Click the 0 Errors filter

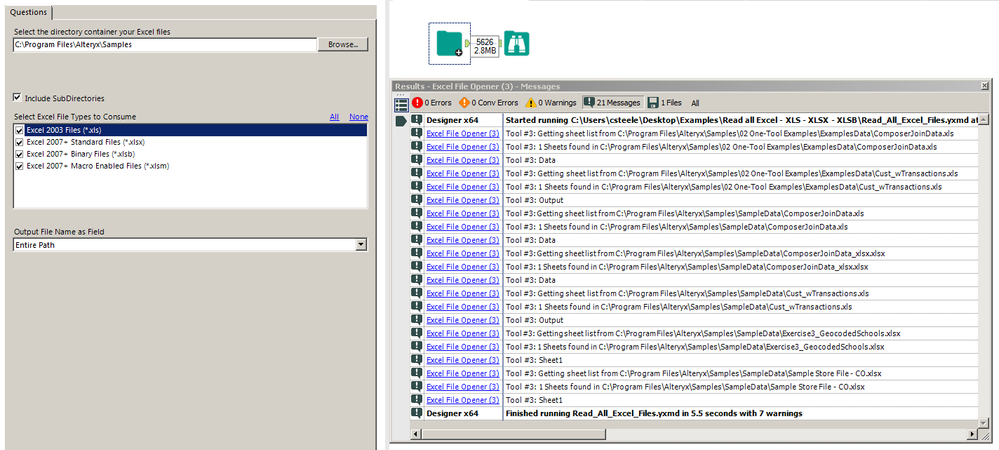(431, 103)
